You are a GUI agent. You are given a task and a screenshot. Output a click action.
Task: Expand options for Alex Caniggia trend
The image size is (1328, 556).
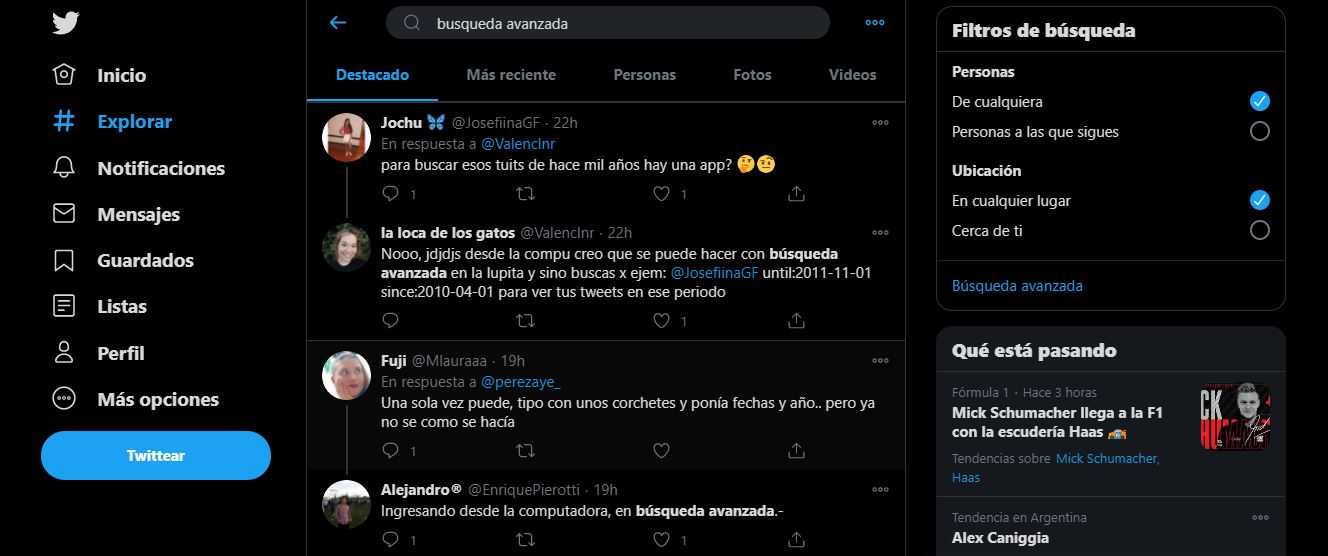(x=1260, y=517)
